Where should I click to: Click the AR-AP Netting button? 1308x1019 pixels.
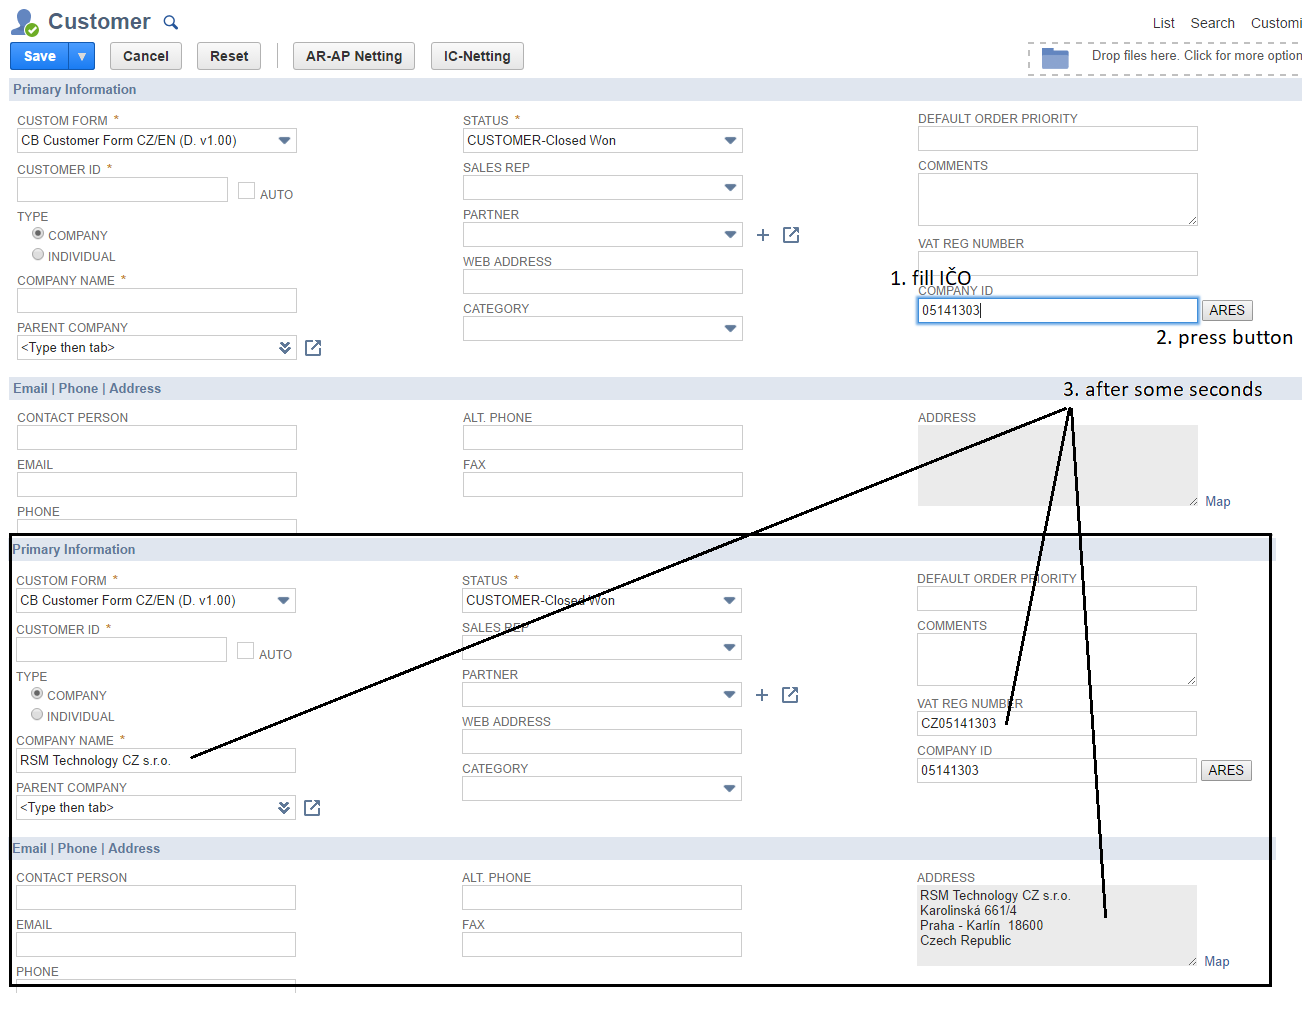354,57
